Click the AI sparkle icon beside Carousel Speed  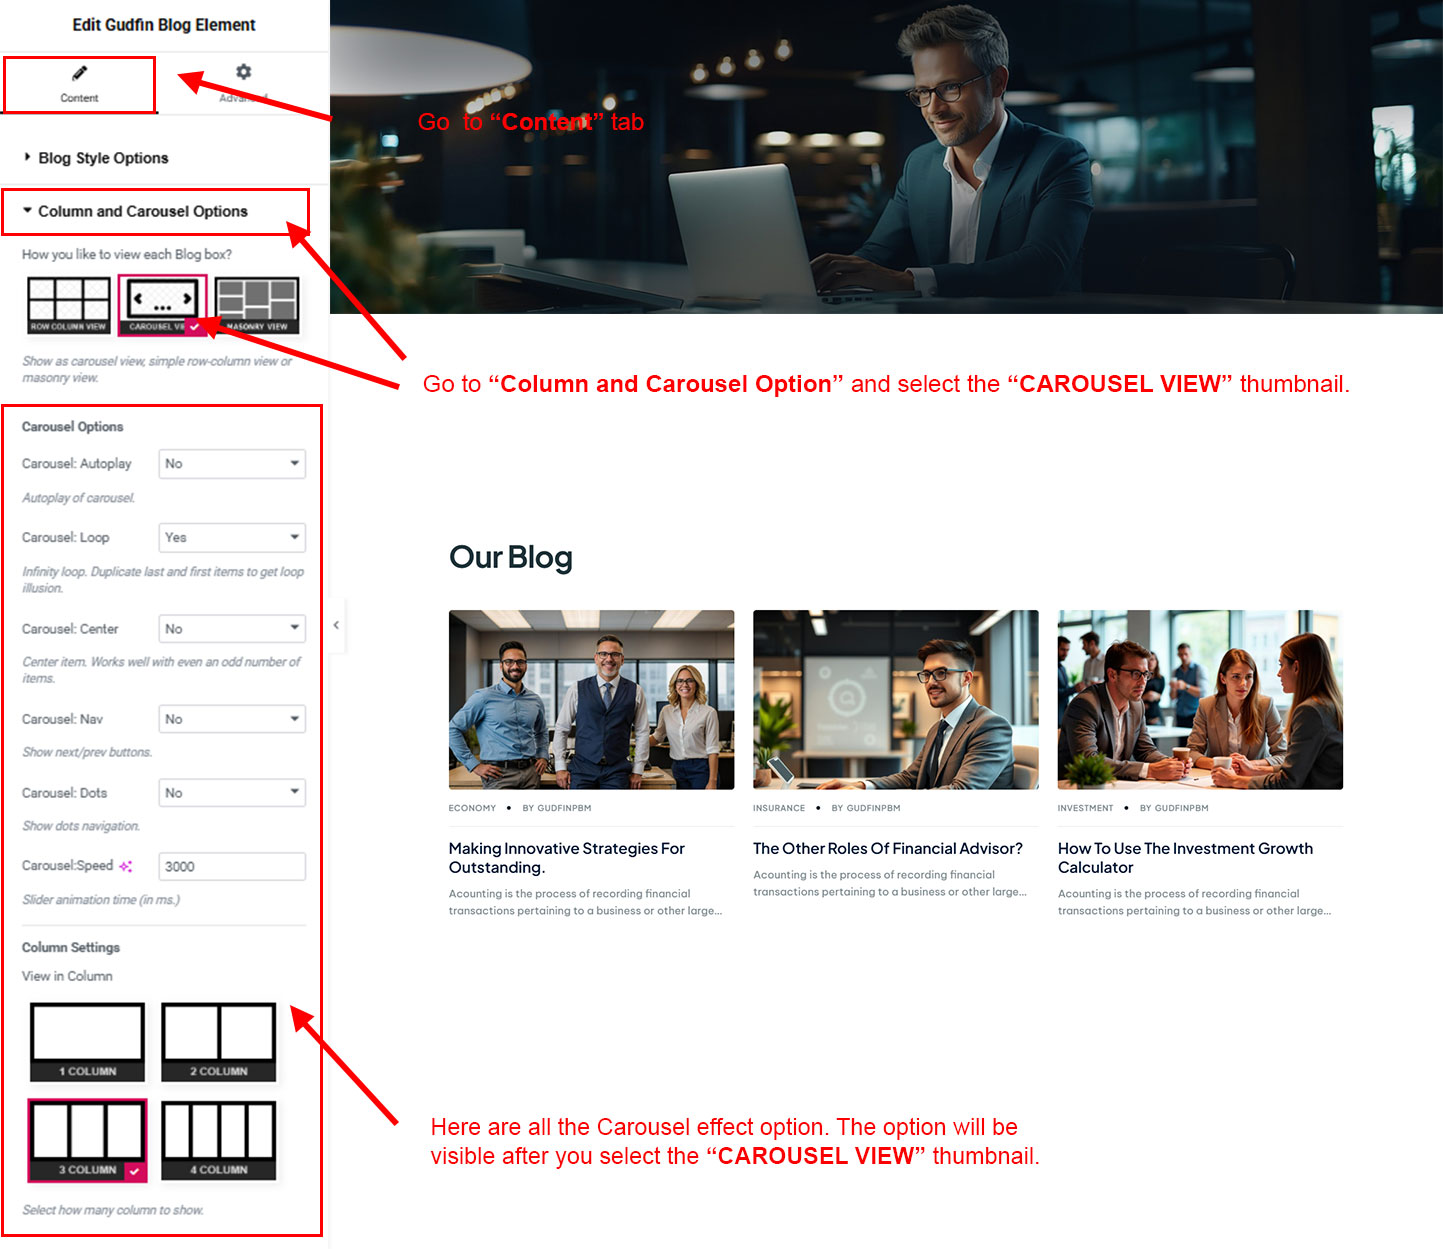[x=126, y=866]
